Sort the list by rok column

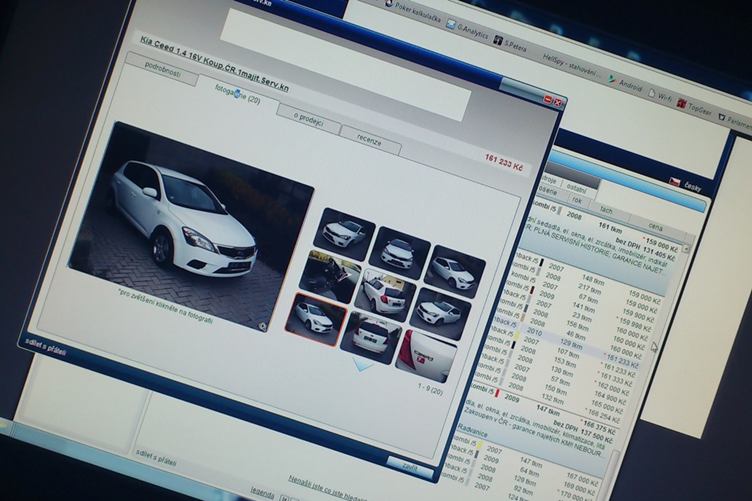(577, 200)
